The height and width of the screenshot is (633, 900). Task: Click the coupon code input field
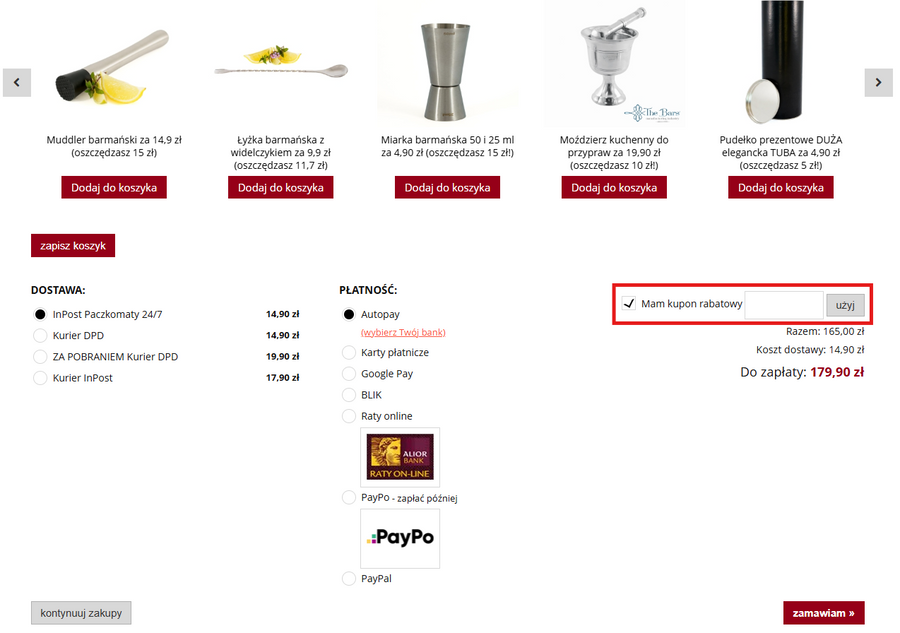784,304
